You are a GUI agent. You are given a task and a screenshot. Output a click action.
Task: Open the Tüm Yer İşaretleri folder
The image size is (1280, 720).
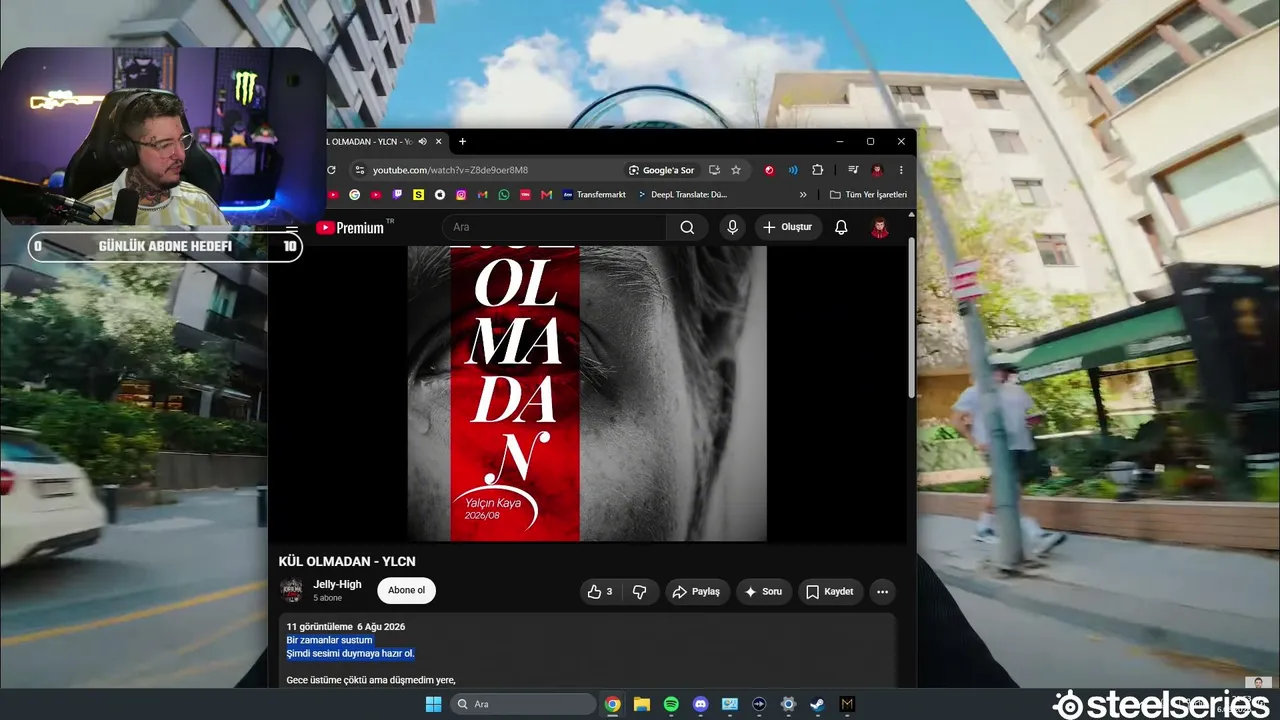[868, 195]
